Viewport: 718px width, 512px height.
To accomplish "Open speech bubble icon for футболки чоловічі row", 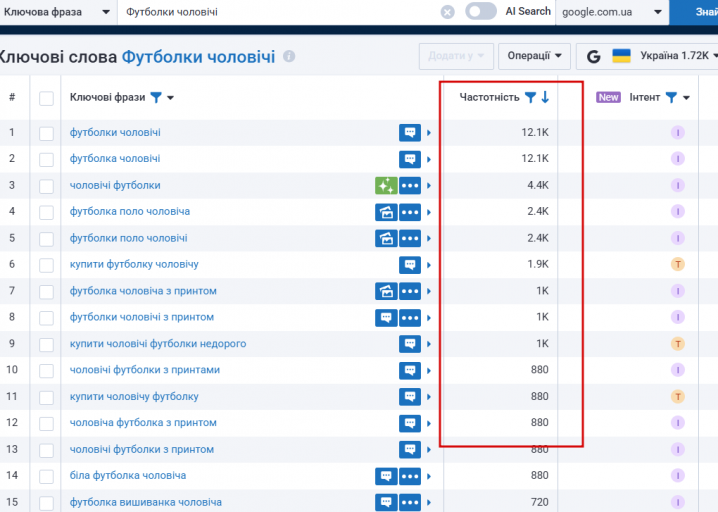I will click(410, 133).
